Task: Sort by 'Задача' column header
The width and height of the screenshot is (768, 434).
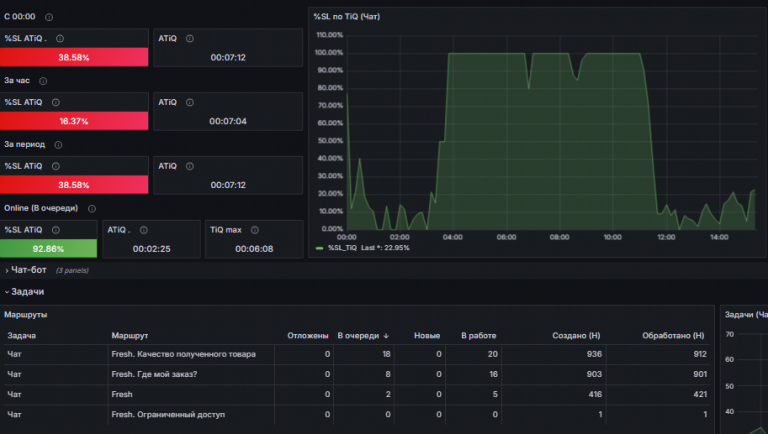Action: pyautogui.click(x=22, y=336)
